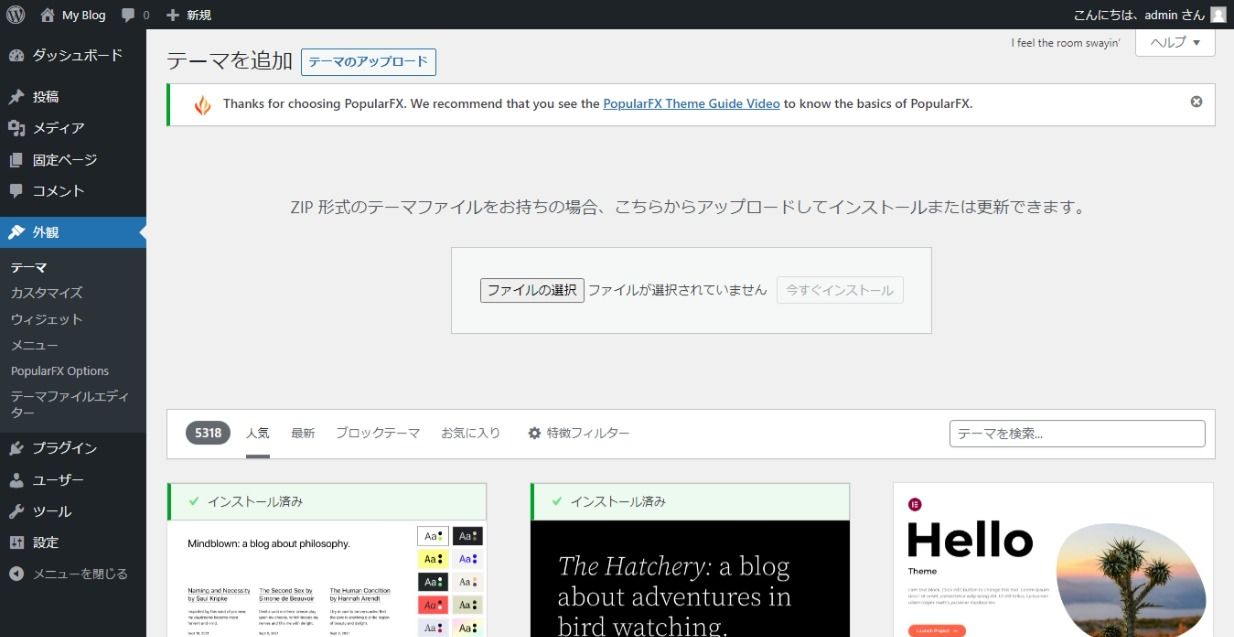
Task: Select the Hello theme thumbnail
Action: pyautogui.click(x=1052, y=560)
